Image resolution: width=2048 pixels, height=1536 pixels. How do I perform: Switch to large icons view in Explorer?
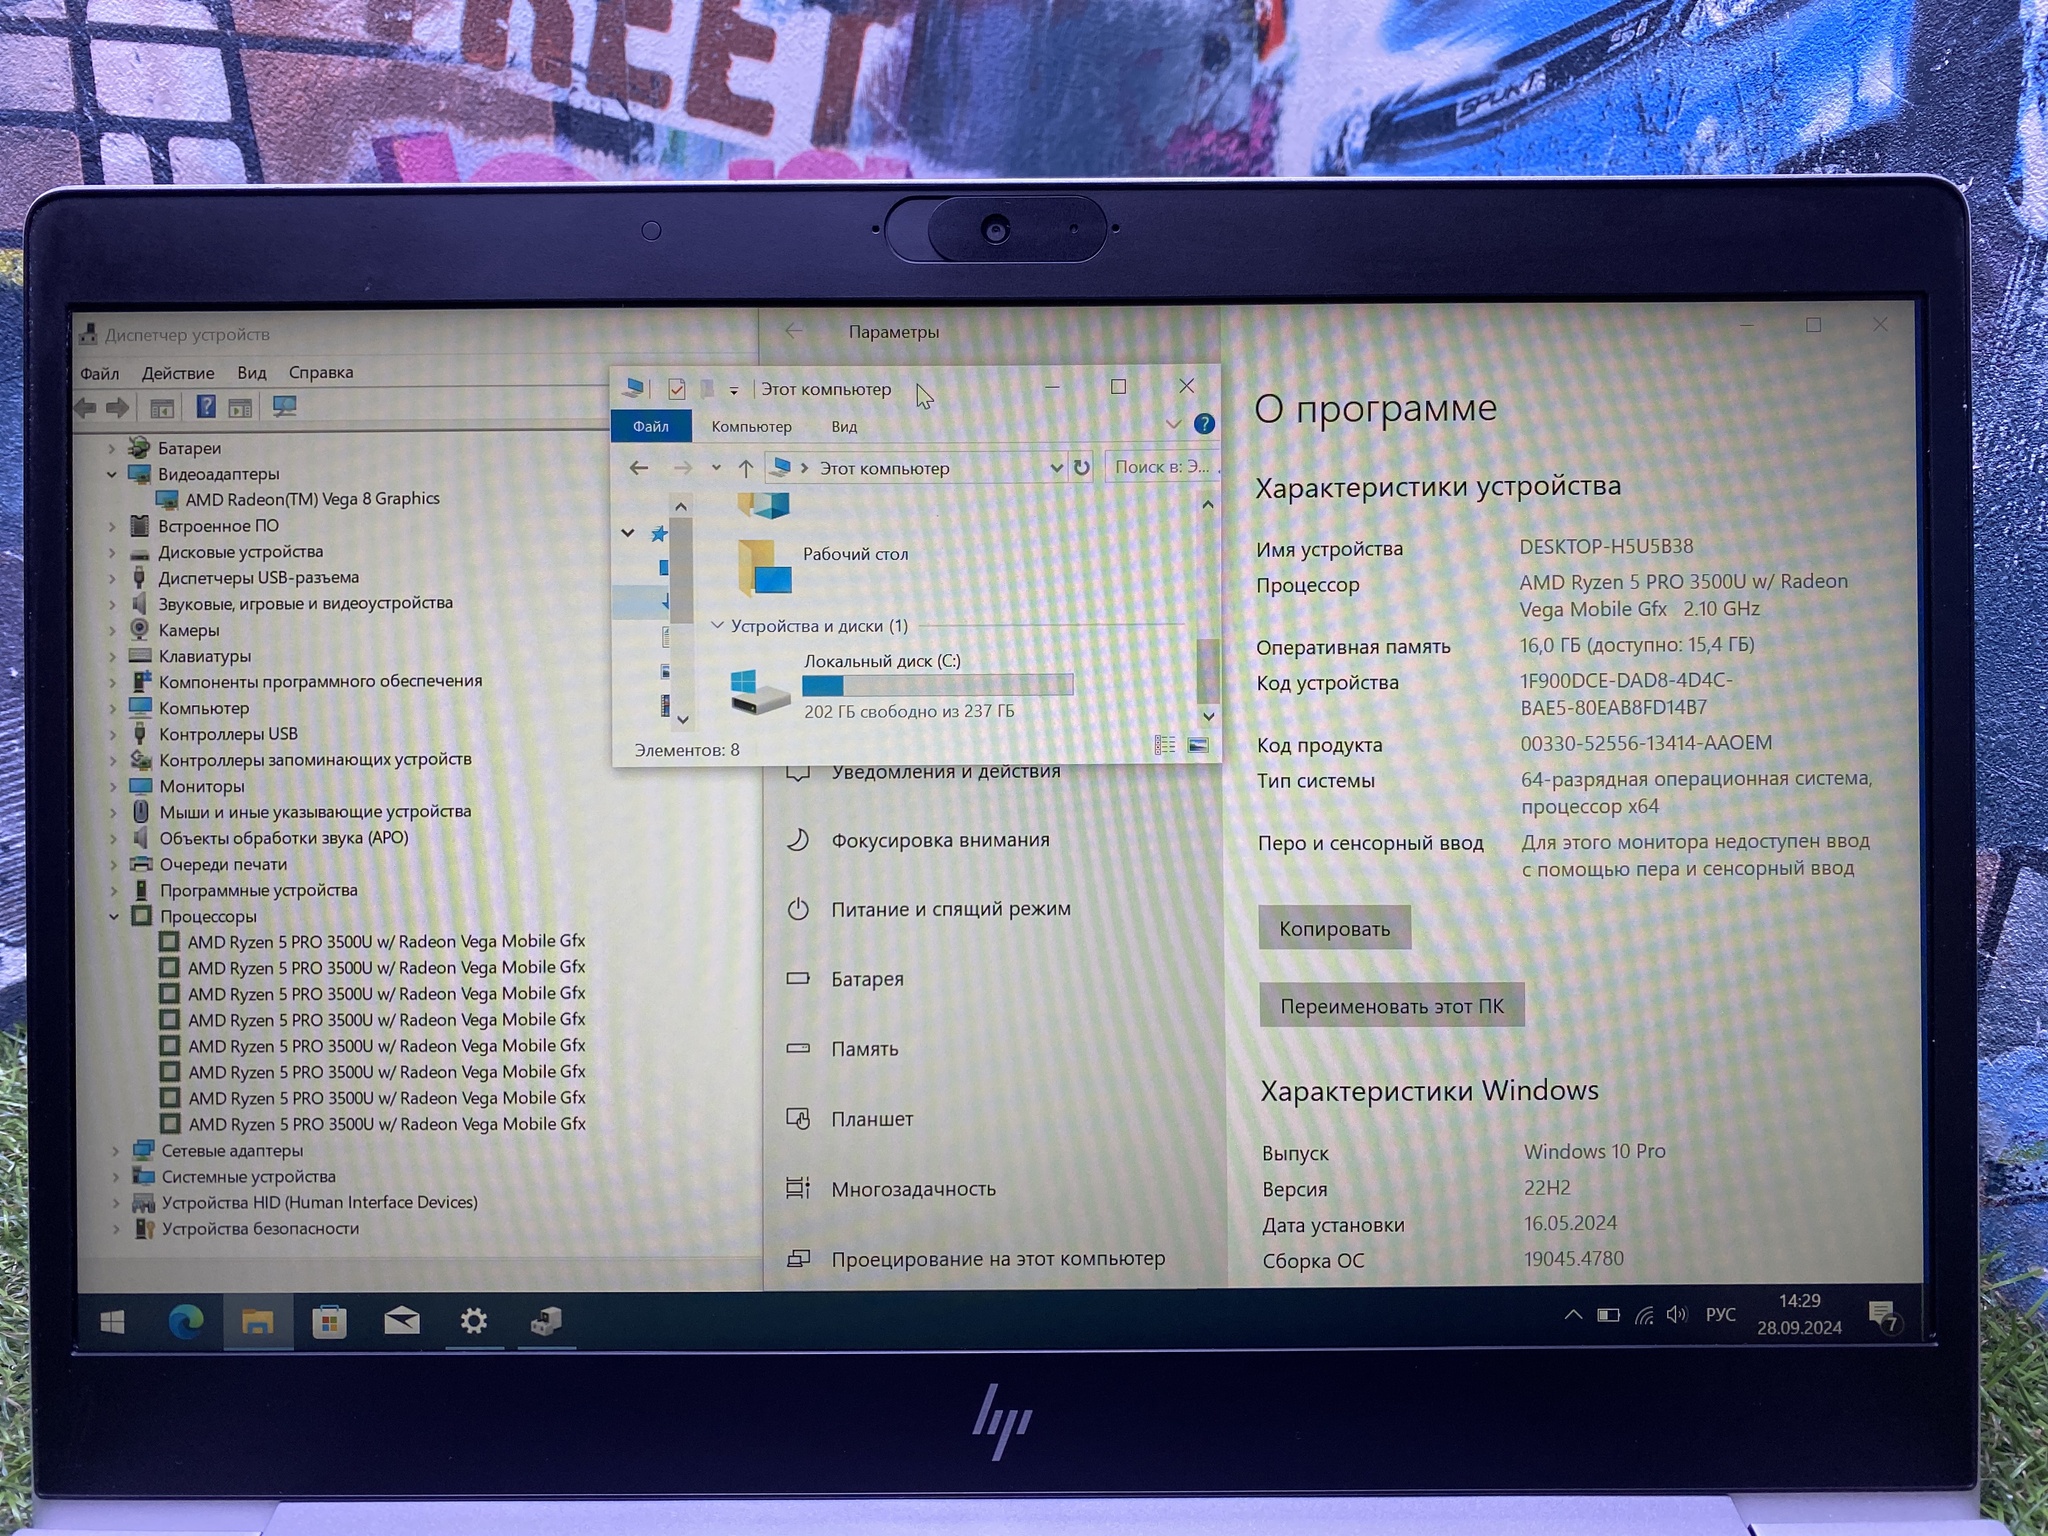click(1198, 745)
